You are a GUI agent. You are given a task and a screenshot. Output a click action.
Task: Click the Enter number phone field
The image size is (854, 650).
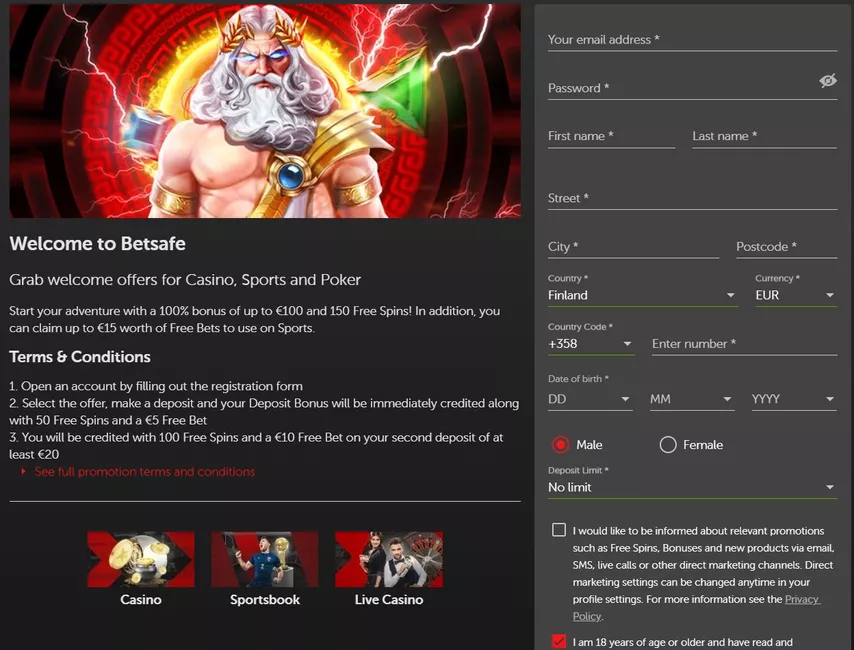[x=744, y=344]
